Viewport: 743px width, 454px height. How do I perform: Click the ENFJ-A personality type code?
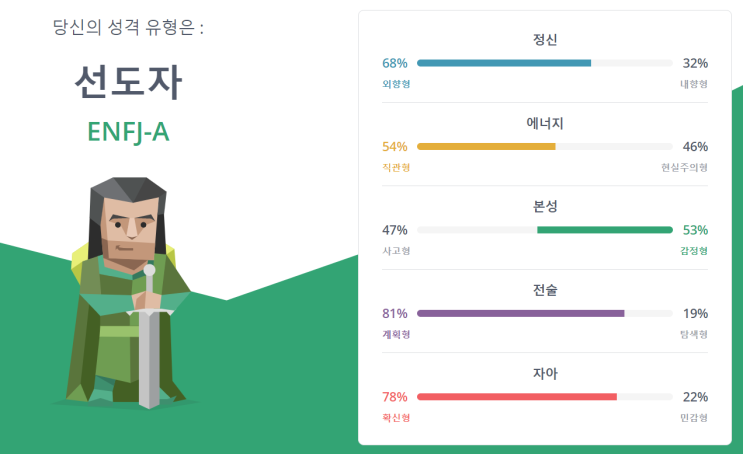[x=128, y=132]
